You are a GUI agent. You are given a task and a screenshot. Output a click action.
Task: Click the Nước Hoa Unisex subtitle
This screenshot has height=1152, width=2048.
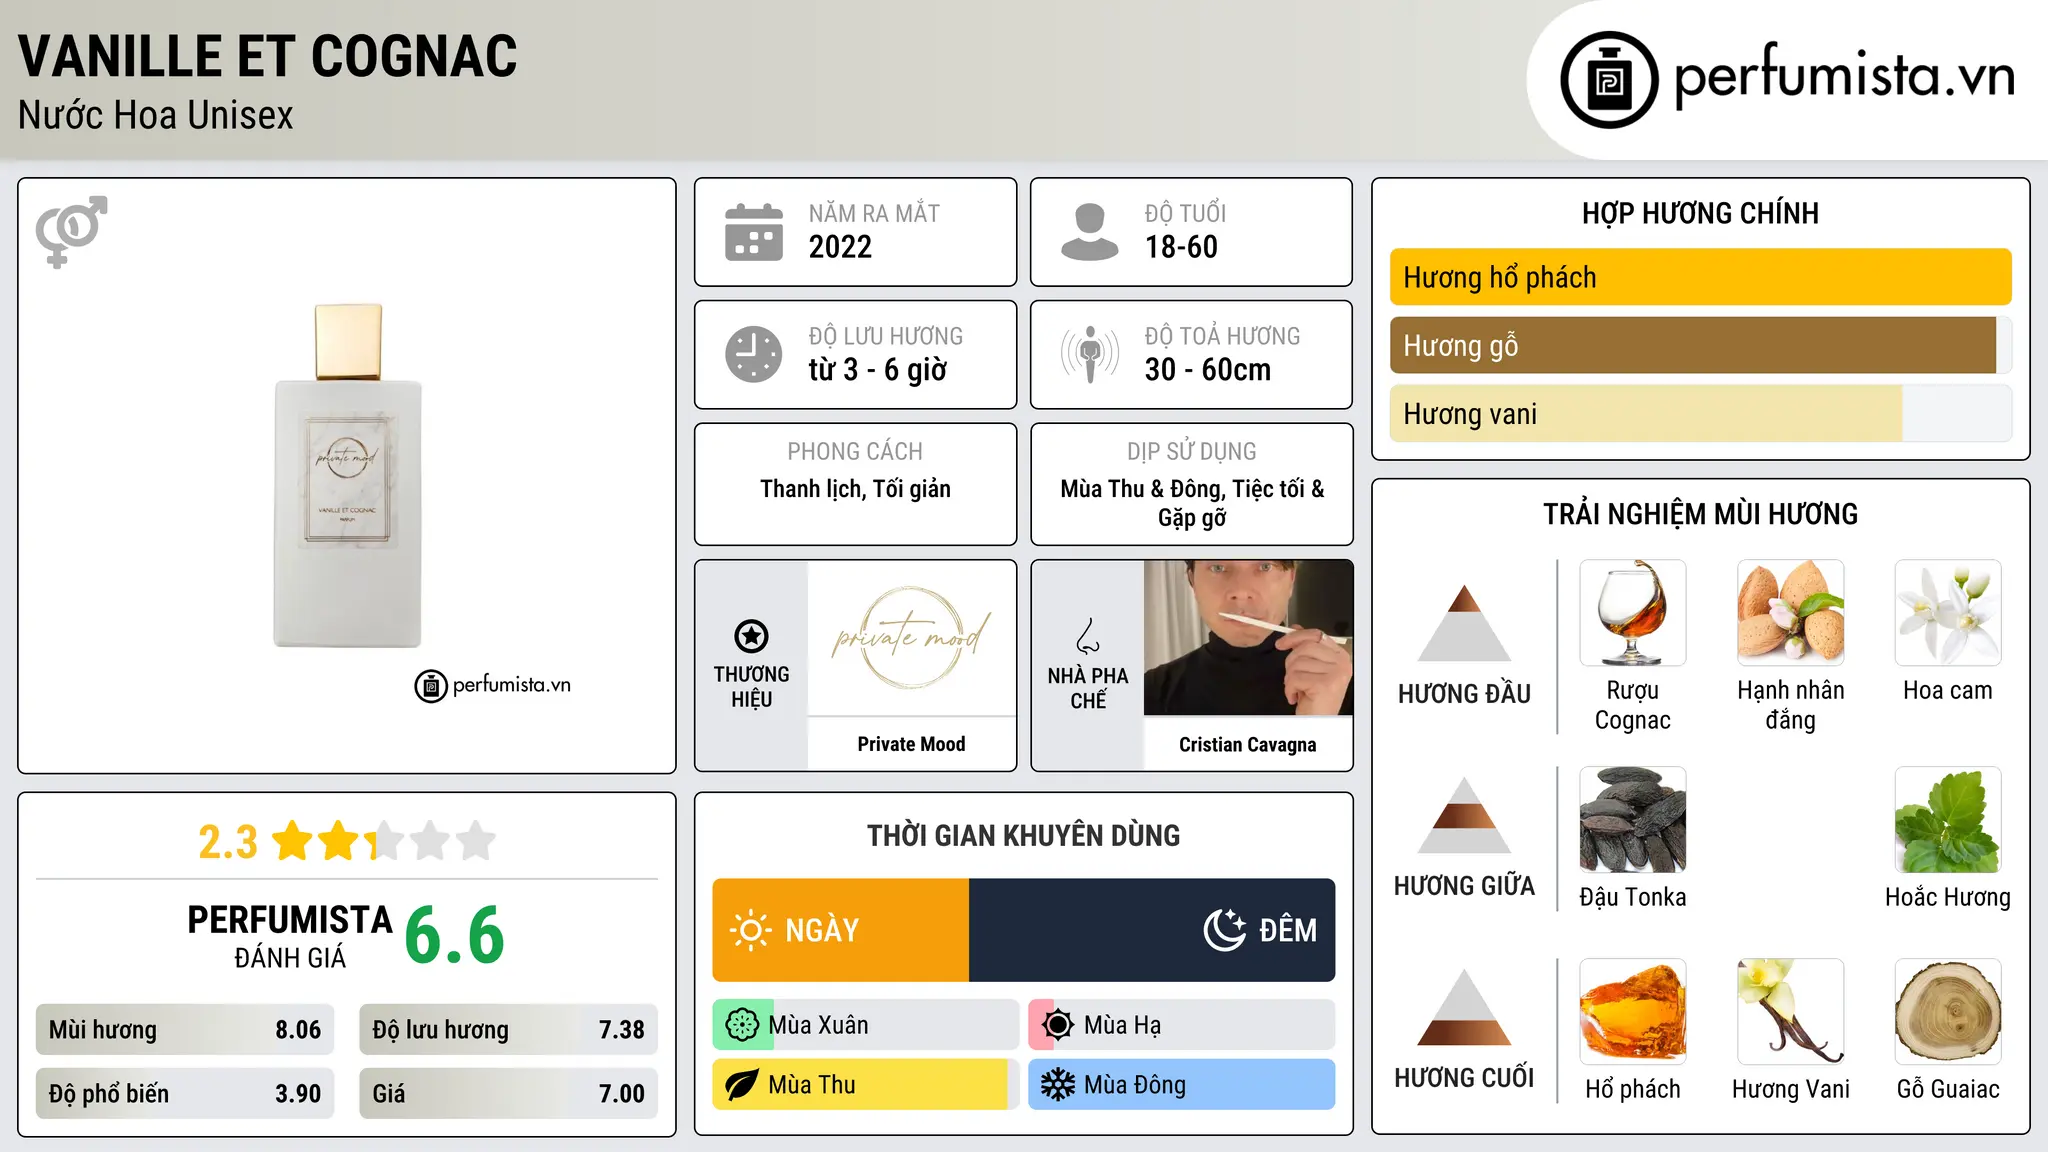tap(156, 116)
